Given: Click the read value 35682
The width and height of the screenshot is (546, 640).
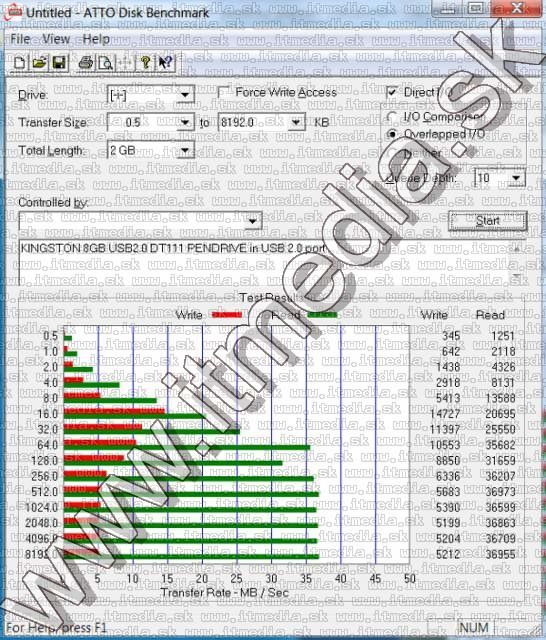Looking at the screenshot, I should click(x=500, y=445).
